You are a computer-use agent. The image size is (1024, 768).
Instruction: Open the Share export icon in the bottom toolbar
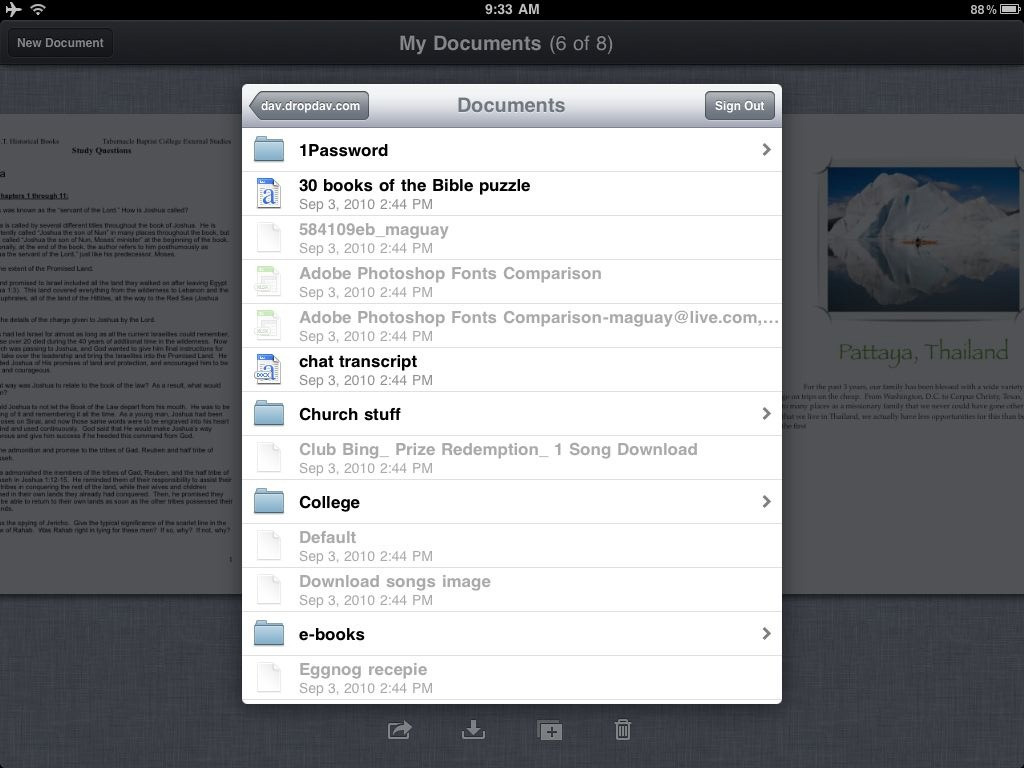click(x=398, y=730)
